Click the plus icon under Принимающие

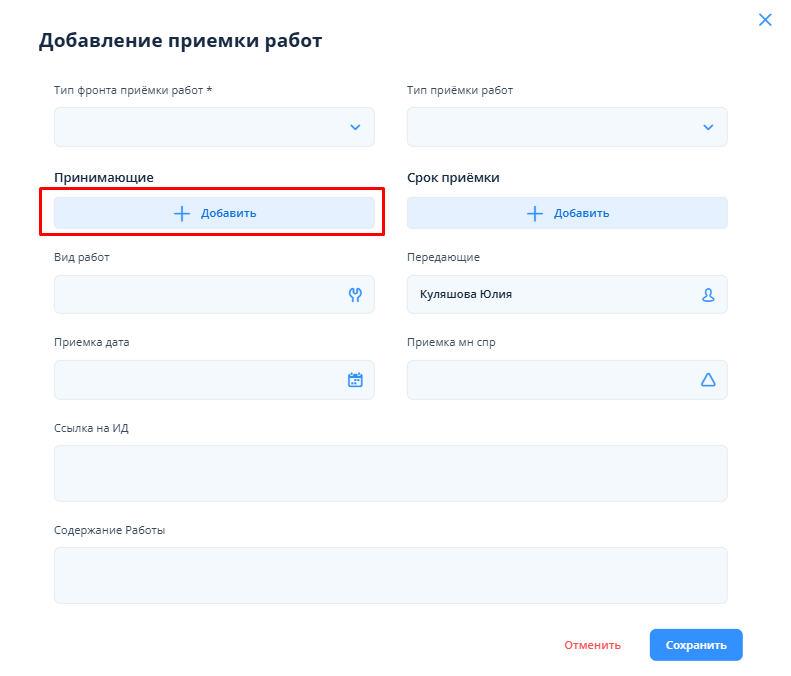182,213
